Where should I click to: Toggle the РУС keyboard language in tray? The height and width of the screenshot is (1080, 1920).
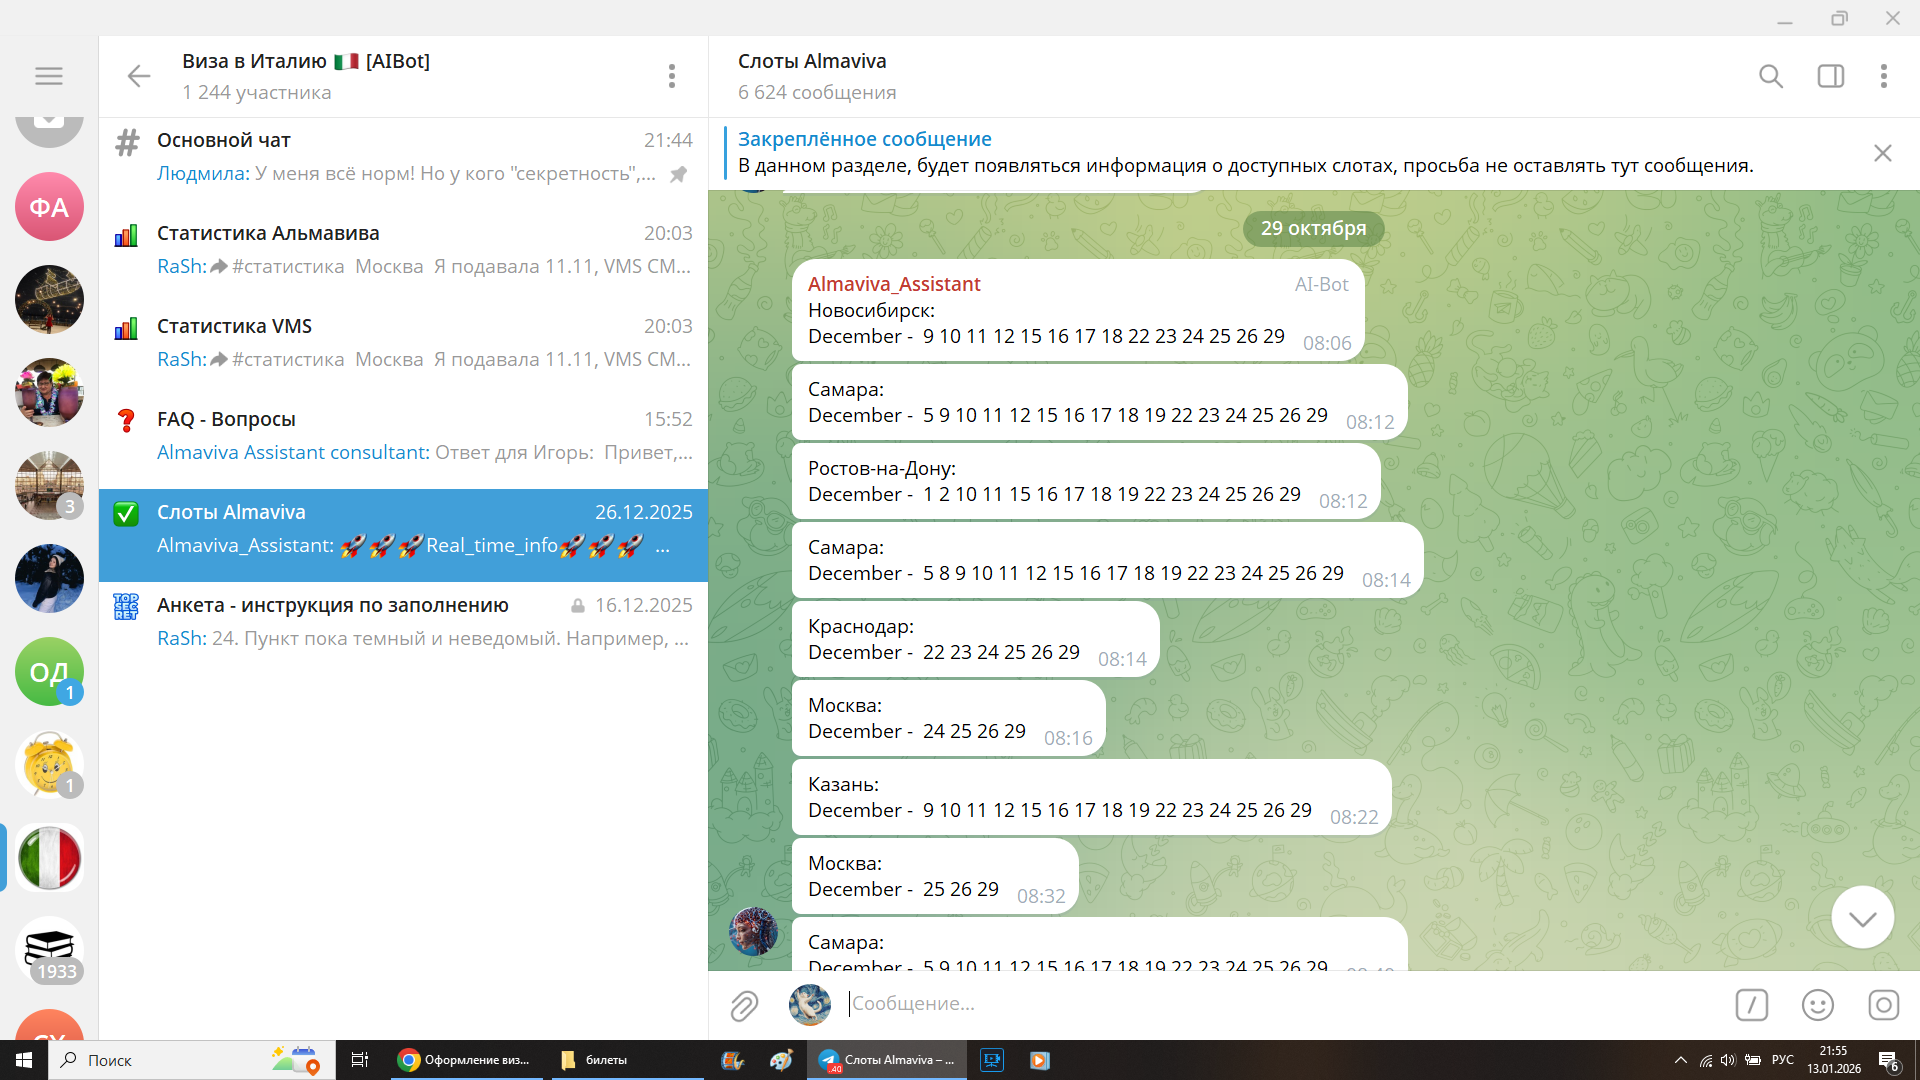click(x=1782, y=1060)
